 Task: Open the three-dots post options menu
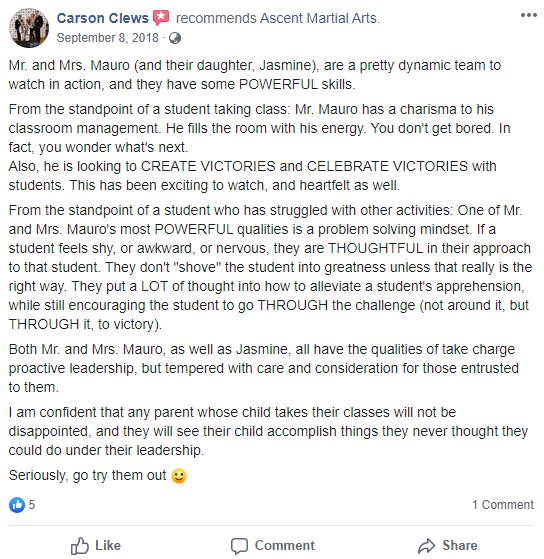pos(528,15)
